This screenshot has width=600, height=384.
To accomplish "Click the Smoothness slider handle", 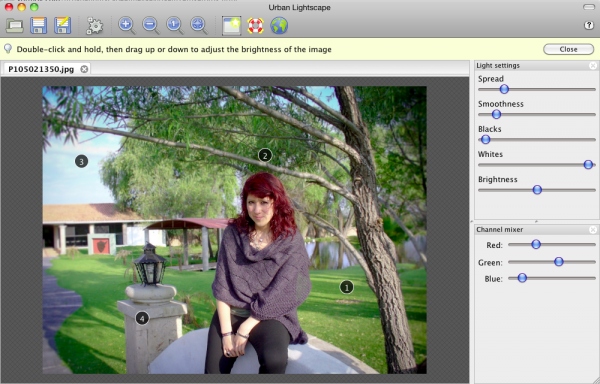I will [x=496, y=114].
